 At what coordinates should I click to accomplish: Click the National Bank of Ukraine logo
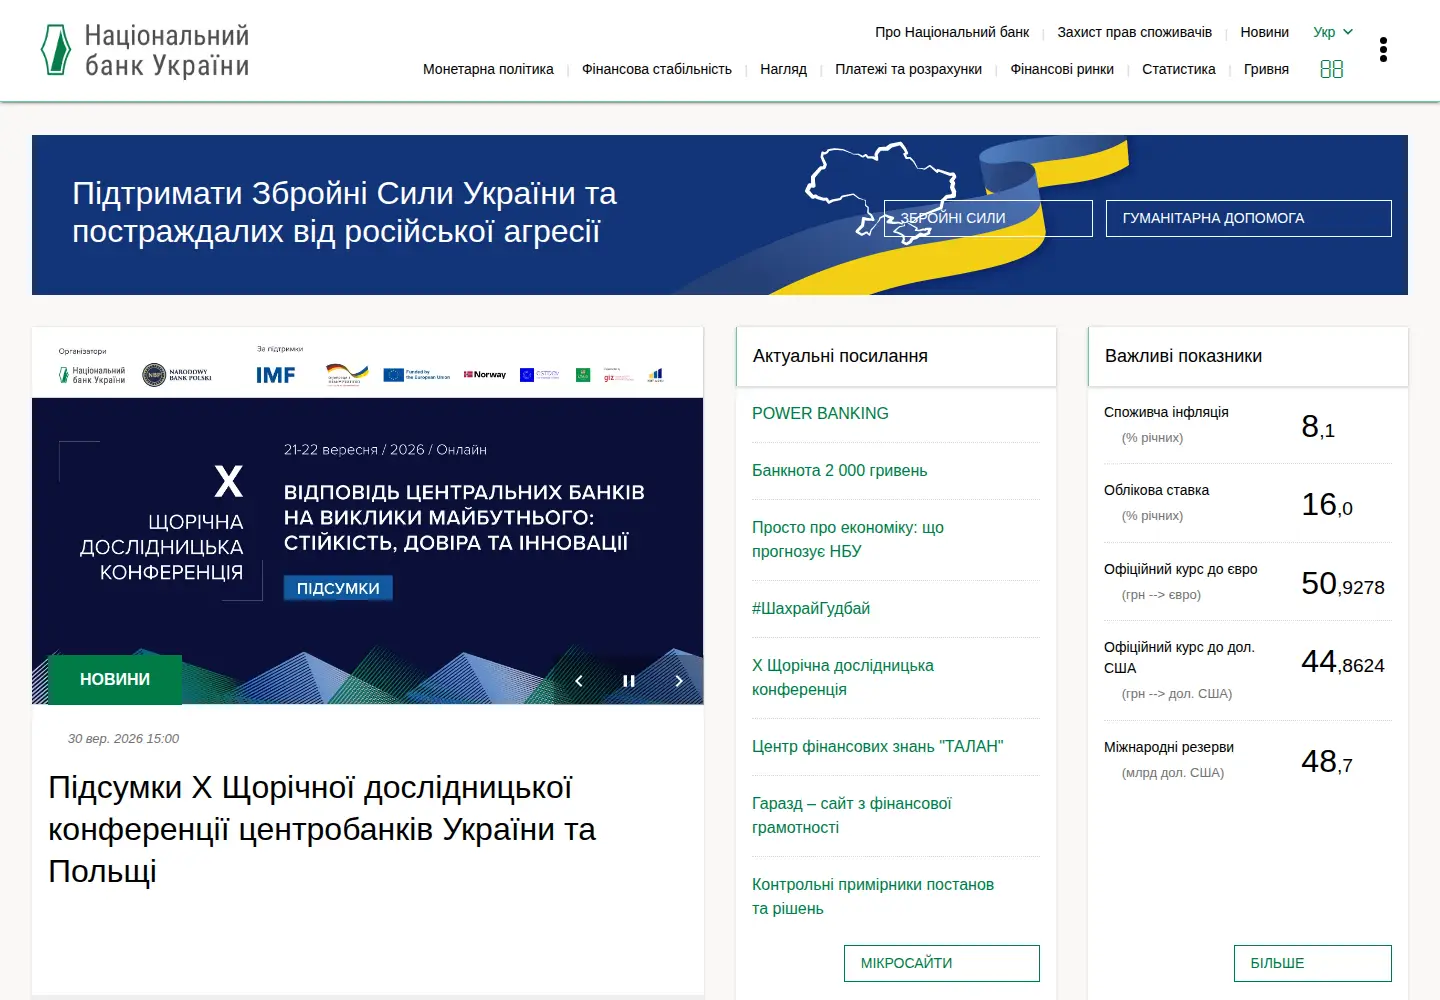145,51
